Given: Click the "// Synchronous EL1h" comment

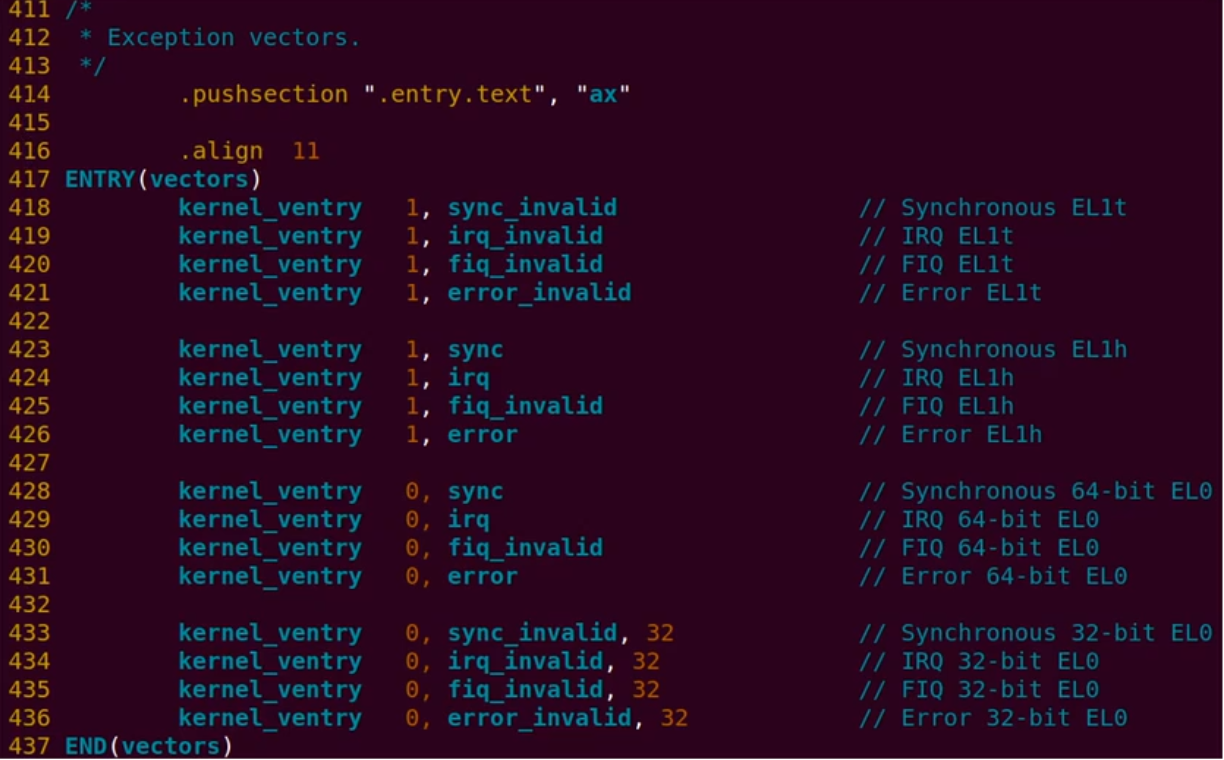Looking at the screenshot, I should click(x=993, y=350).
